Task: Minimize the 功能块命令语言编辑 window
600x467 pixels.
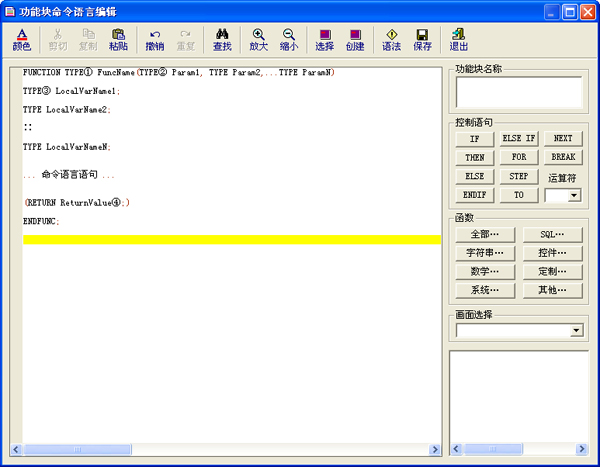Action: pos(551,12)
